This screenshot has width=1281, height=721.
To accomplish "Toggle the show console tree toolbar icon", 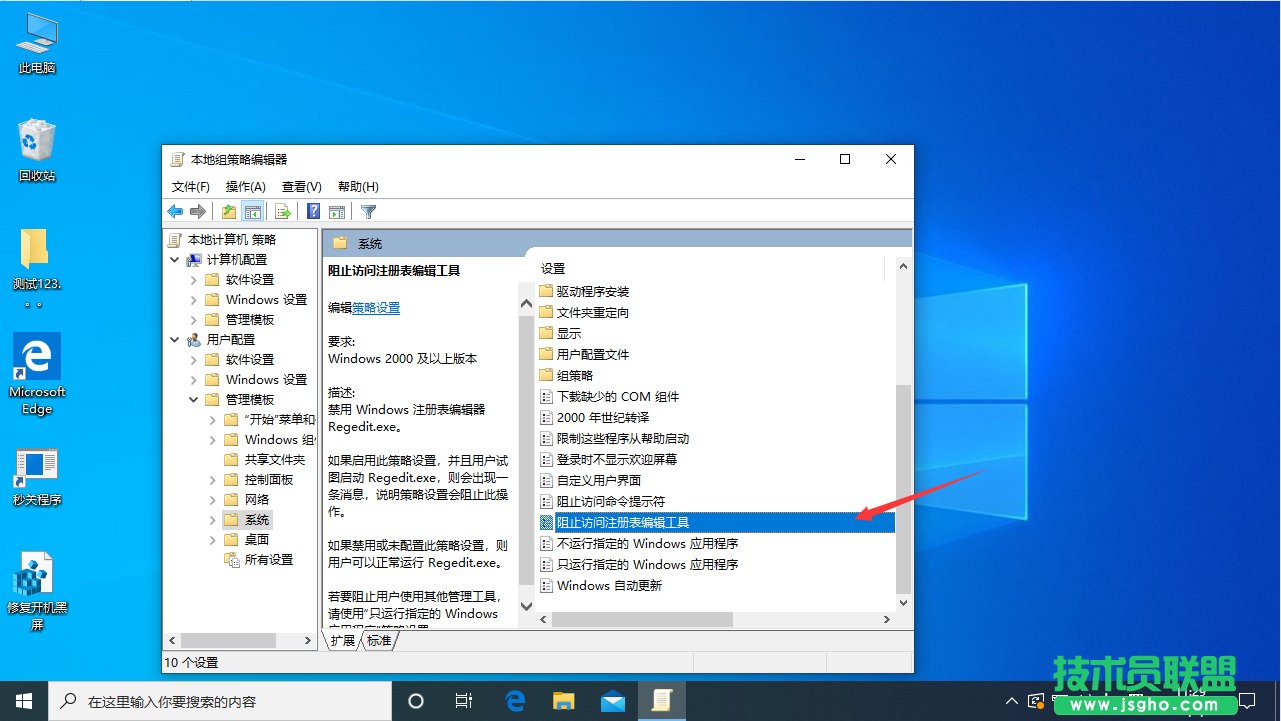I will 252,211.
